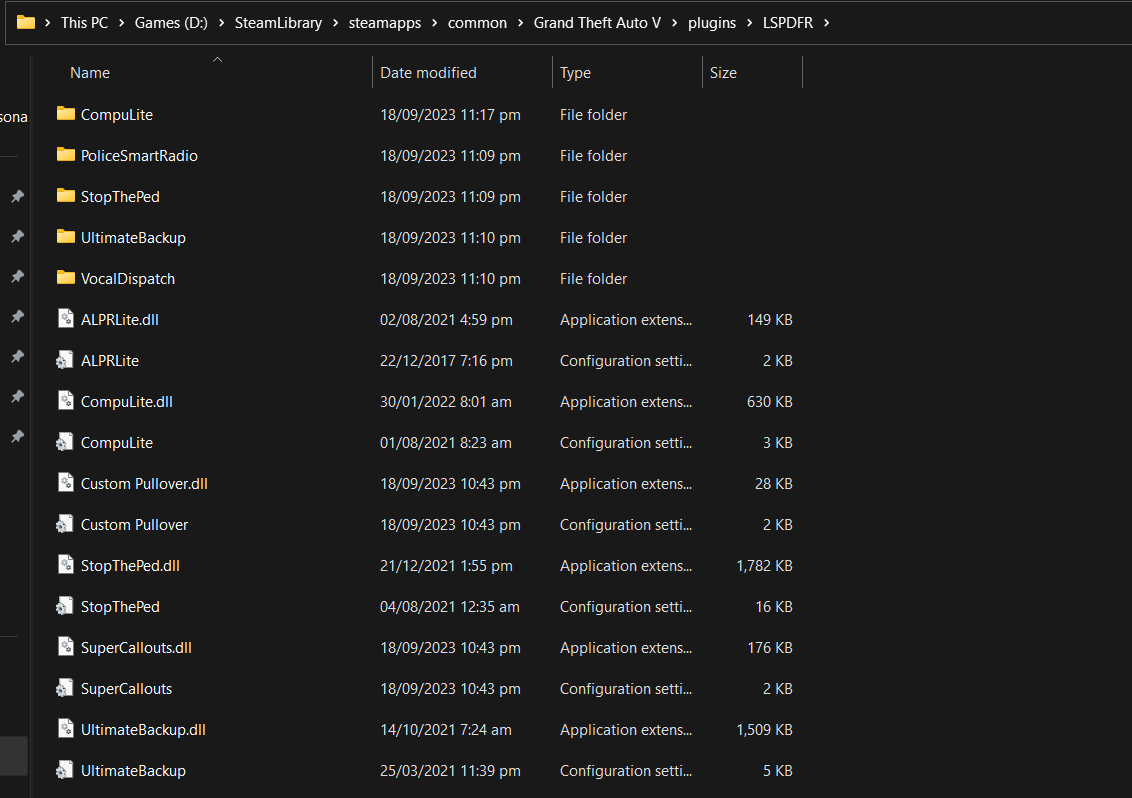Expand the chevron after LSPDFR breadcrumb
The width and height of the screenshot is (1132, 798).
click(827, 23)
